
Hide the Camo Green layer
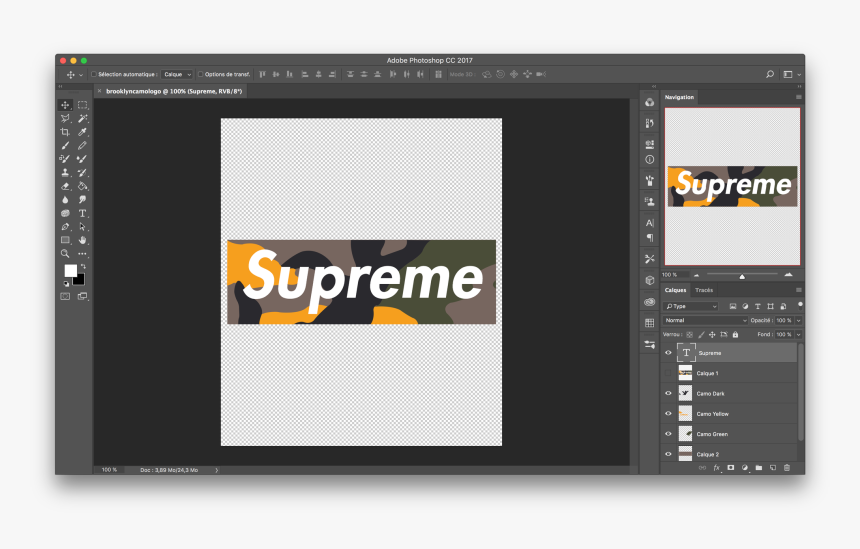click(x=669, y=434)
